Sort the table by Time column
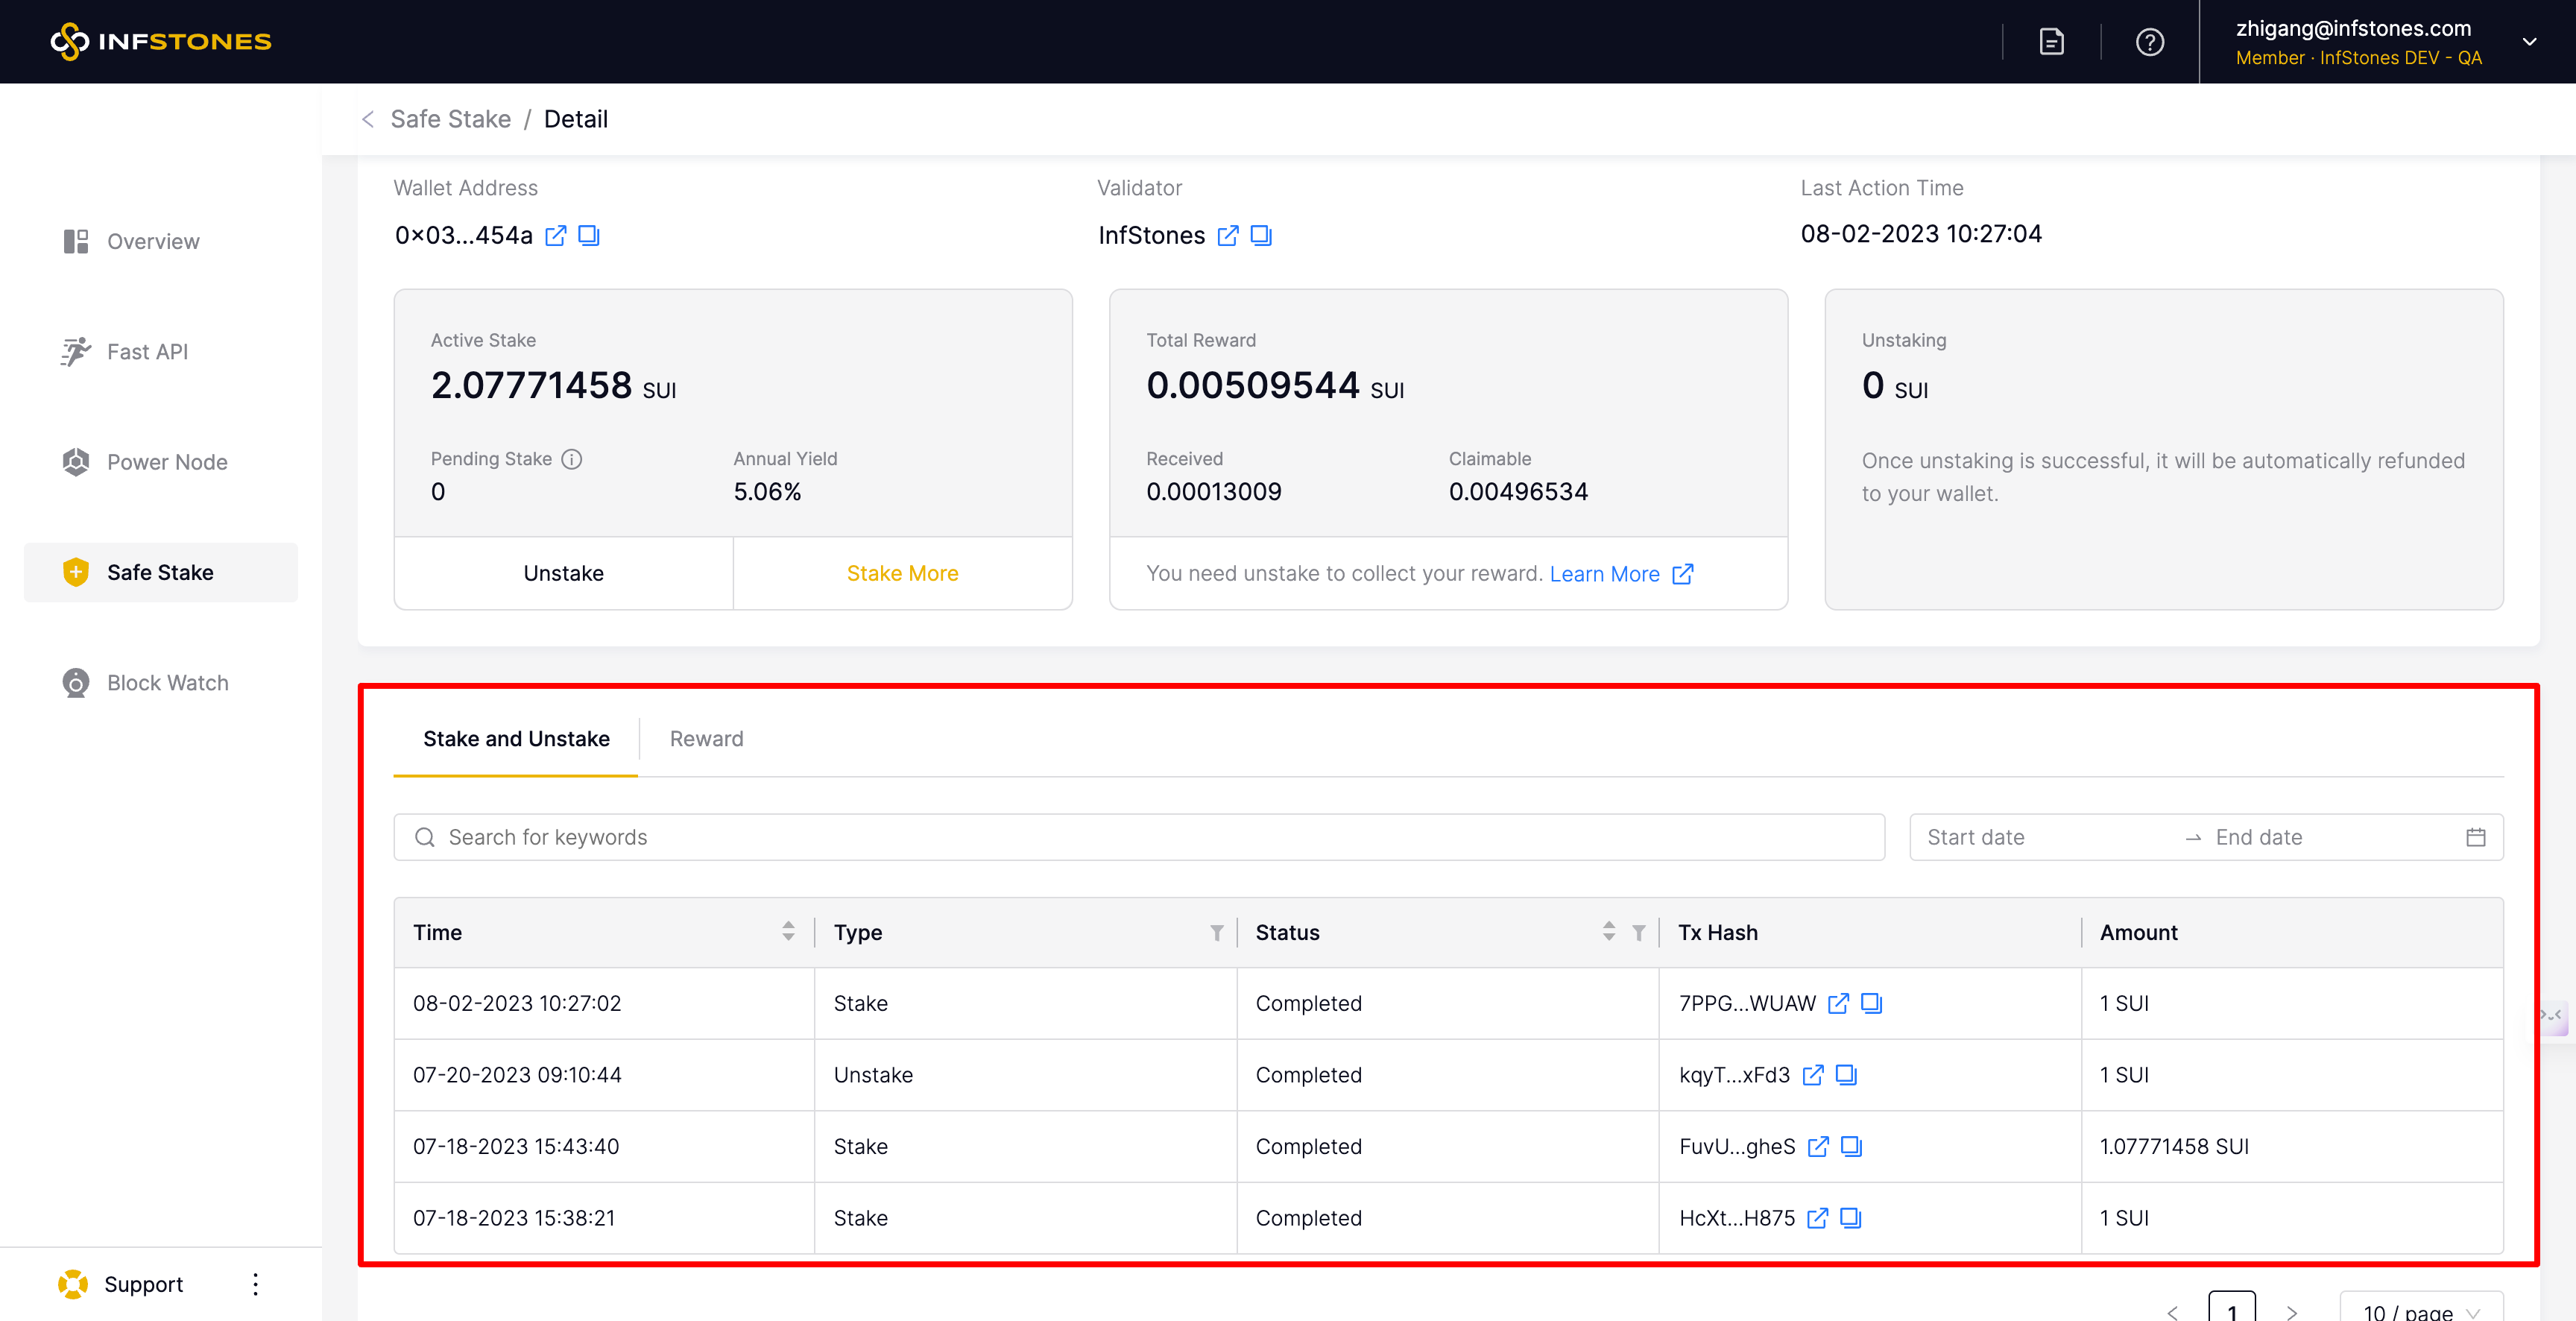 pos(788,932)
